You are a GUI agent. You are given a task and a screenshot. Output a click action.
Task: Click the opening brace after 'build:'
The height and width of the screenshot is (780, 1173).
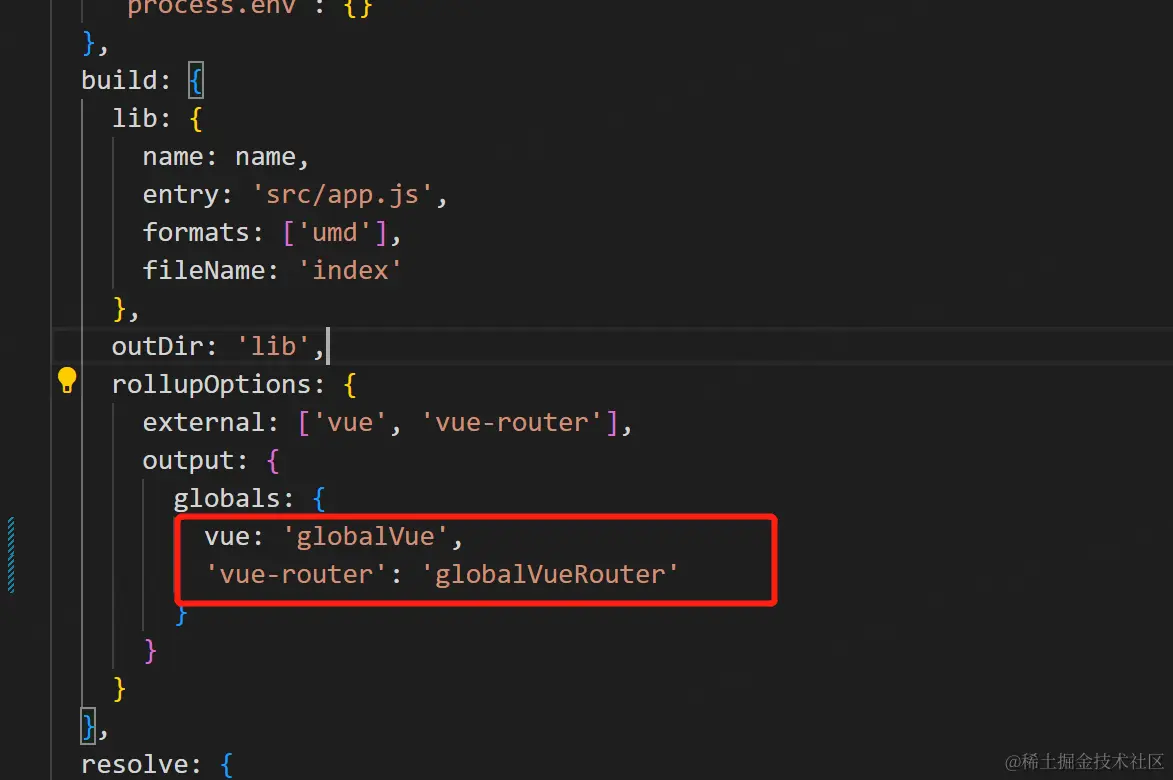click(x=195, y=80)
